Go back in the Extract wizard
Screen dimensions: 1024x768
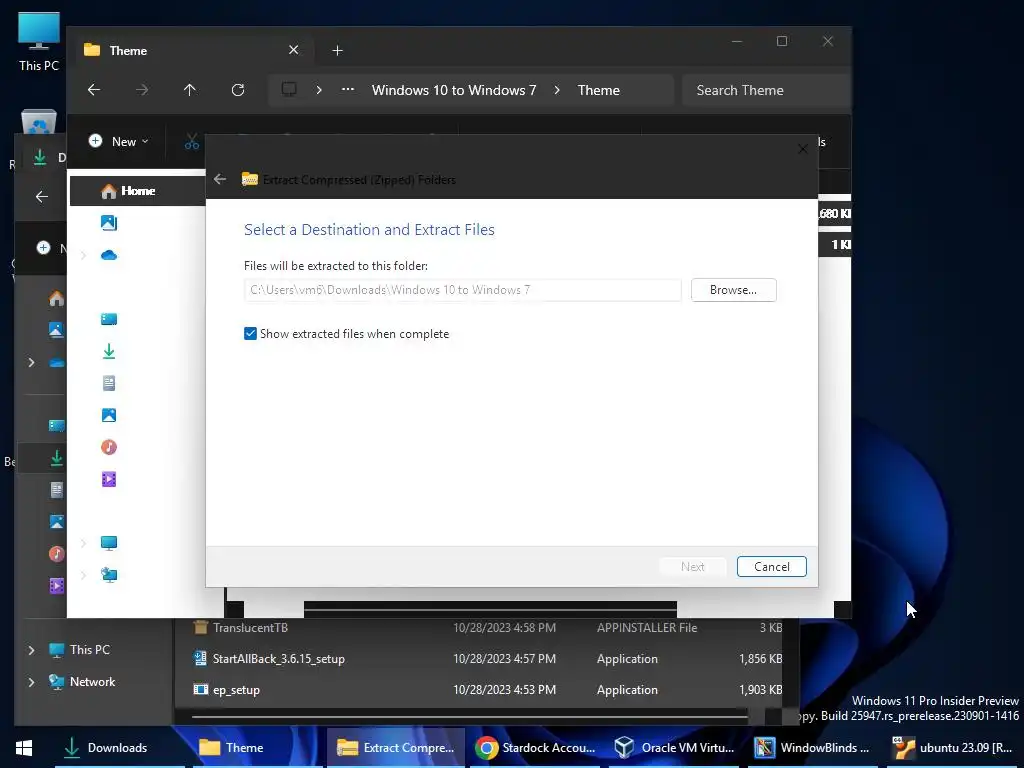click(220, 179)
